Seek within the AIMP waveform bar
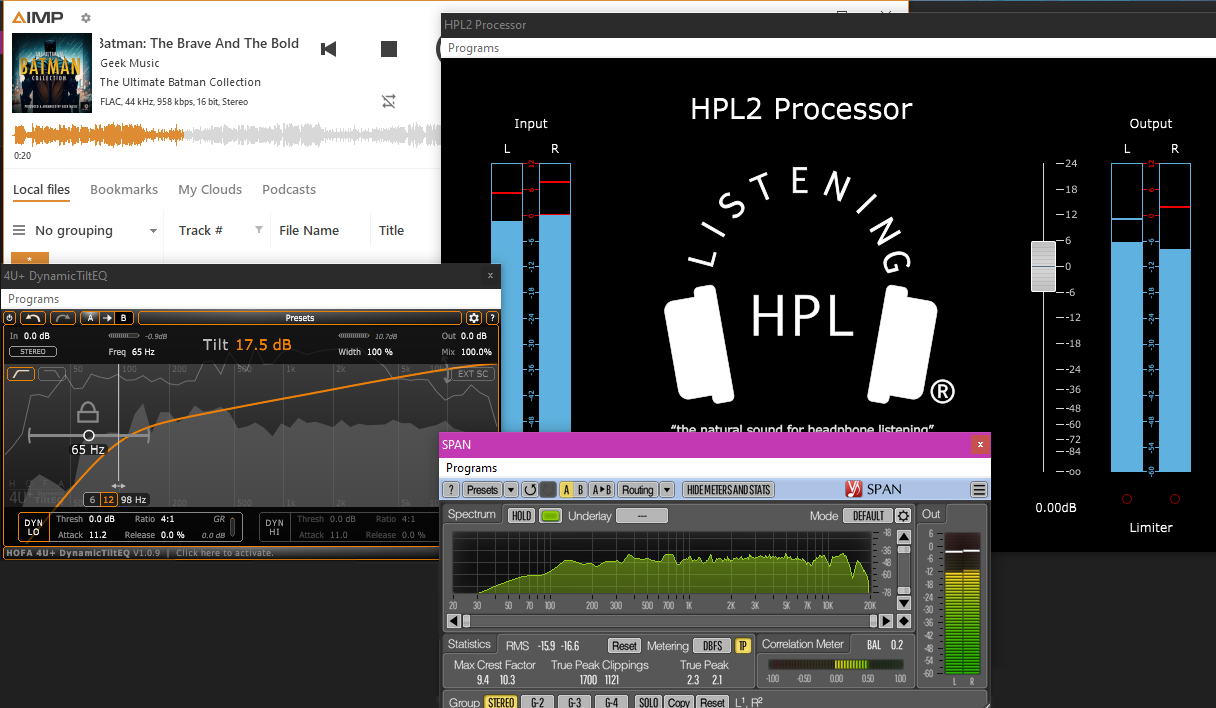Image resolution: width=1216 pixels, height=708 pixels. tap(226, 135)
